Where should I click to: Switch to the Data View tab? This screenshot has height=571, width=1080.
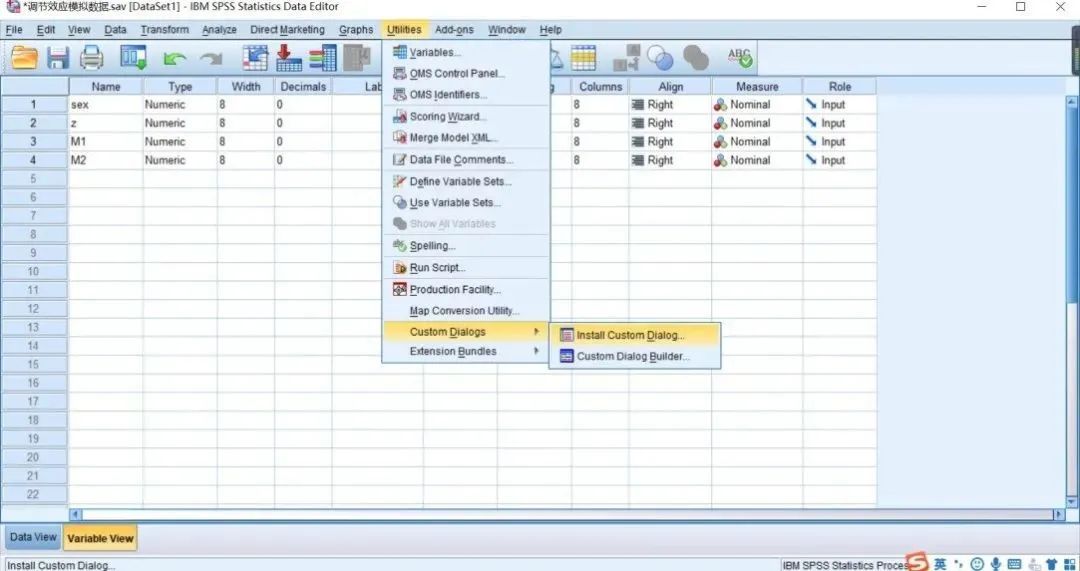click(x=33, y=537)
